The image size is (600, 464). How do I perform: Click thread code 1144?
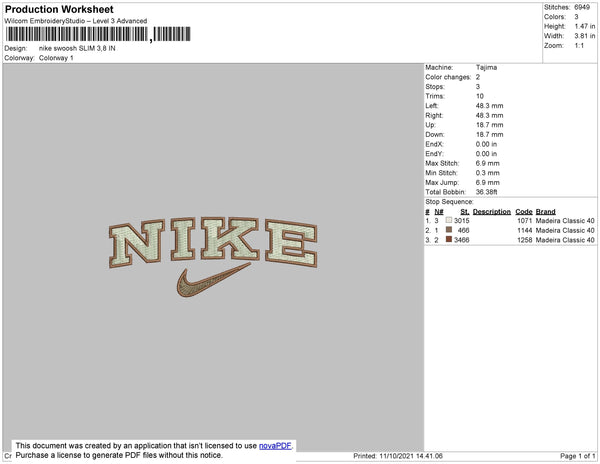tap(525, 230)
